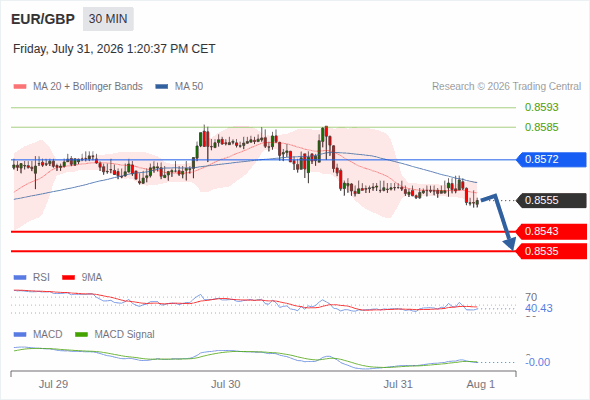Click the MACD Signal legend label

(125, 335)
